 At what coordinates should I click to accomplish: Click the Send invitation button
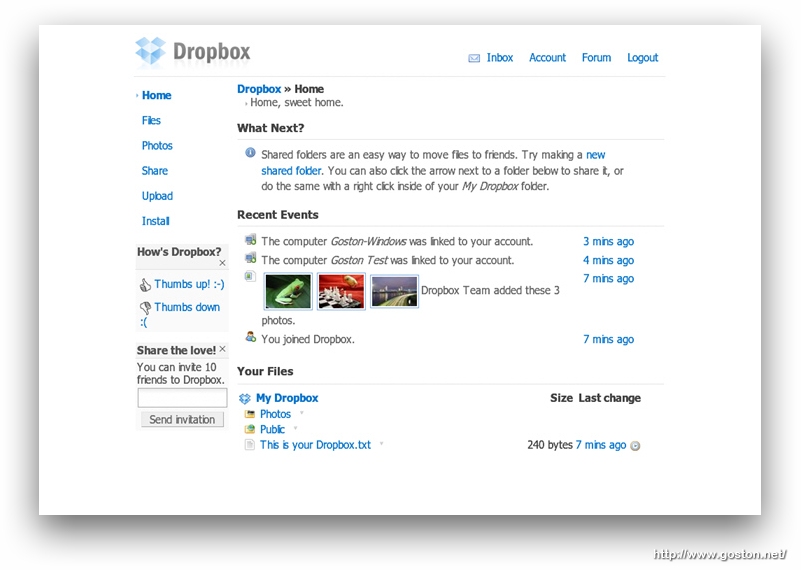(x=182, y=420)
